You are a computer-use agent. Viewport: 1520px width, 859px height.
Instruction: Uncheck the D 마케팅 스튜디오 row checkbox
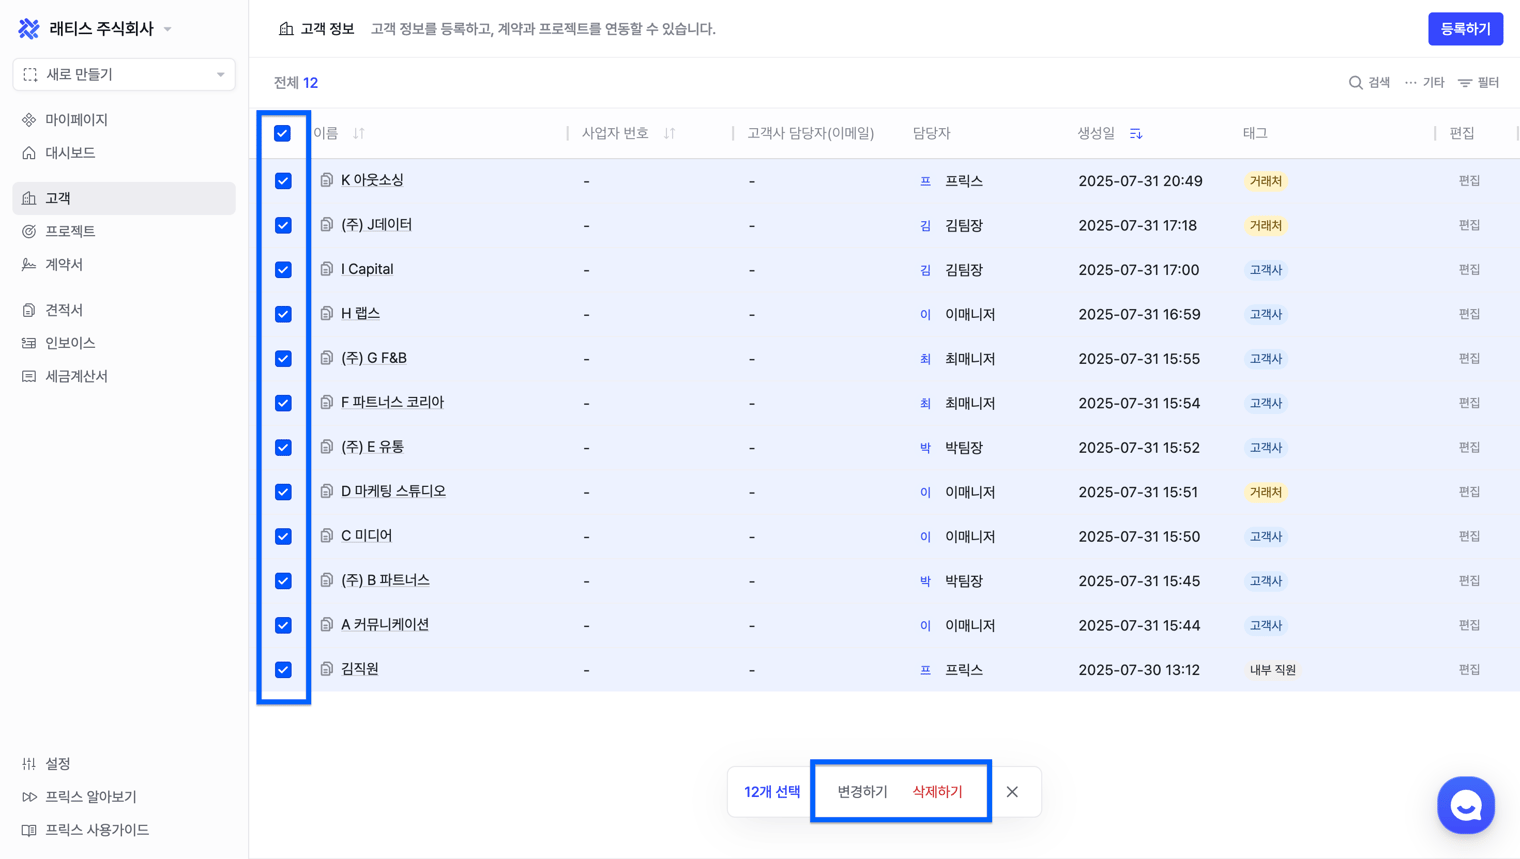283,492
